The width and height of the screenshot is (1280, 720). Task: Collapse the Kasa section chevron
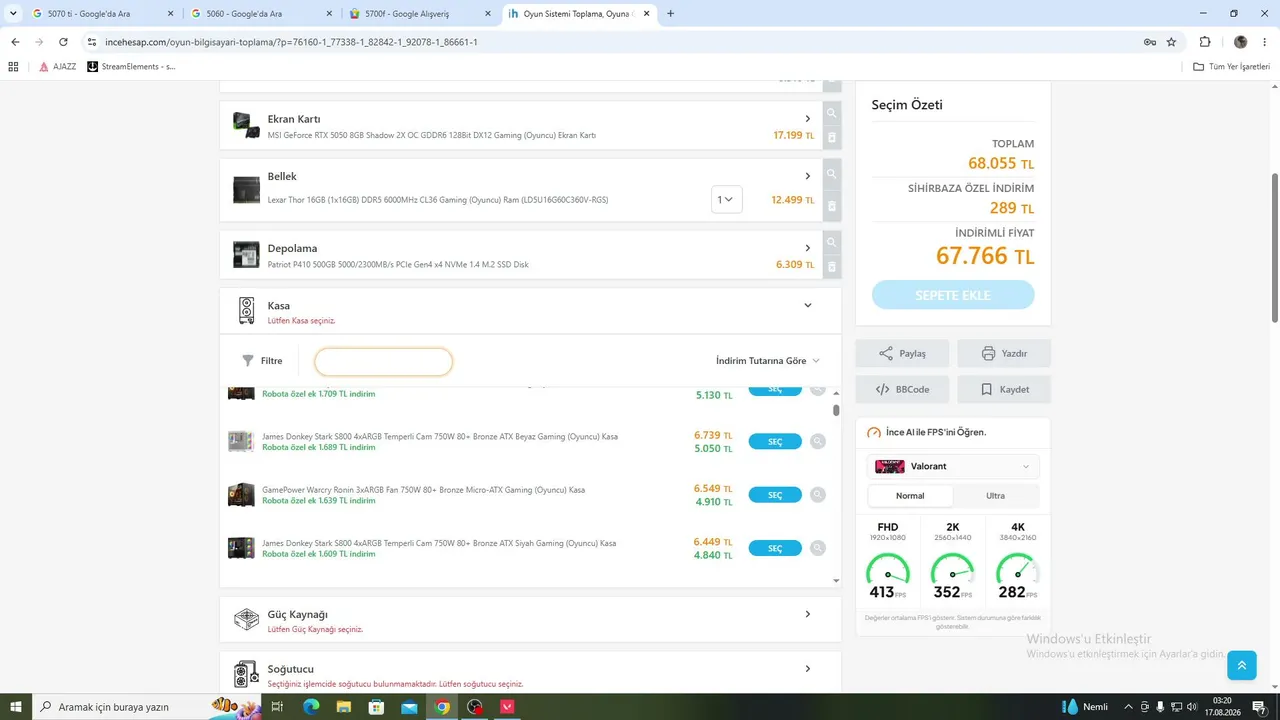[x=808, y=306]
